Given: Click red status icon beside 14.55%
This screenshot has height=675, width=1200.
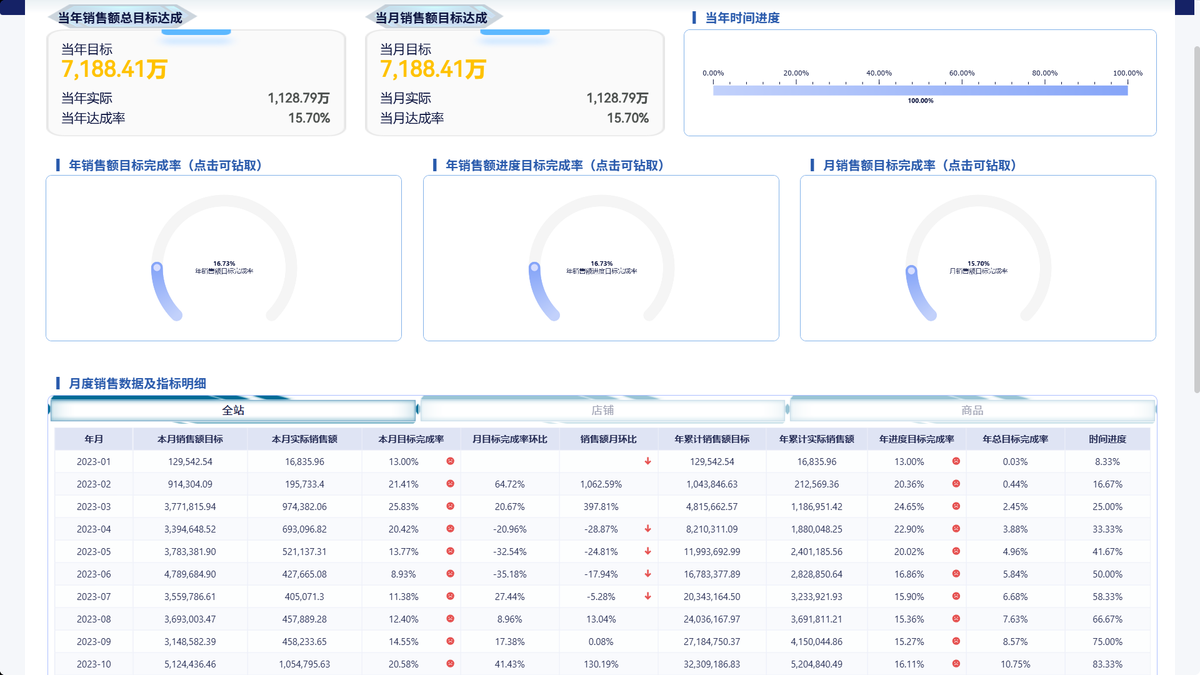Looking at the screenshot, I should click(450, 641).
